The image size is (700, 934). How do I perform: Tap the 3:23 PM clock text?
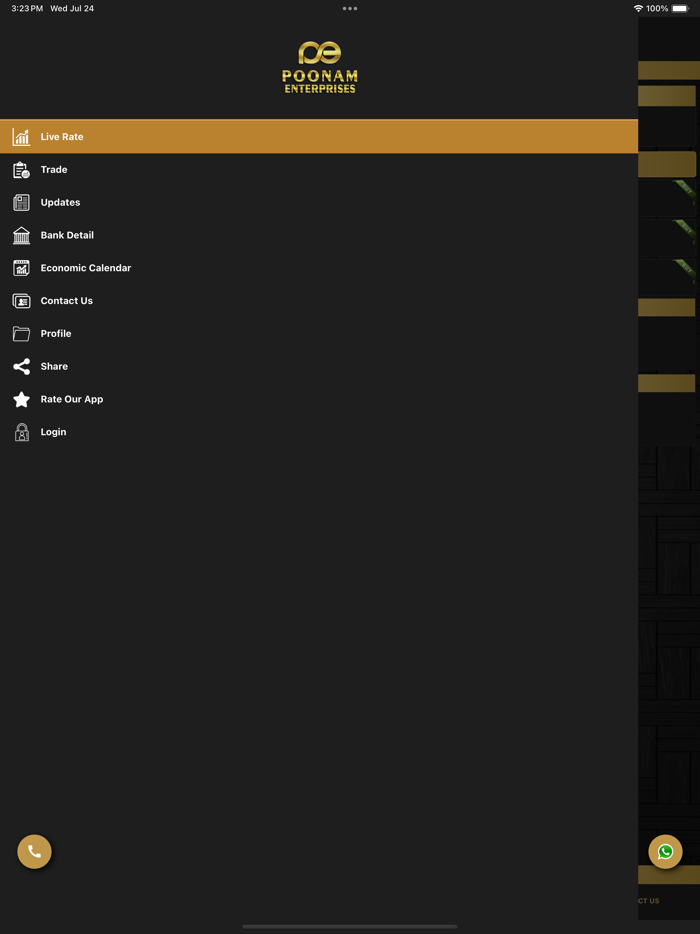click(27, 8)
